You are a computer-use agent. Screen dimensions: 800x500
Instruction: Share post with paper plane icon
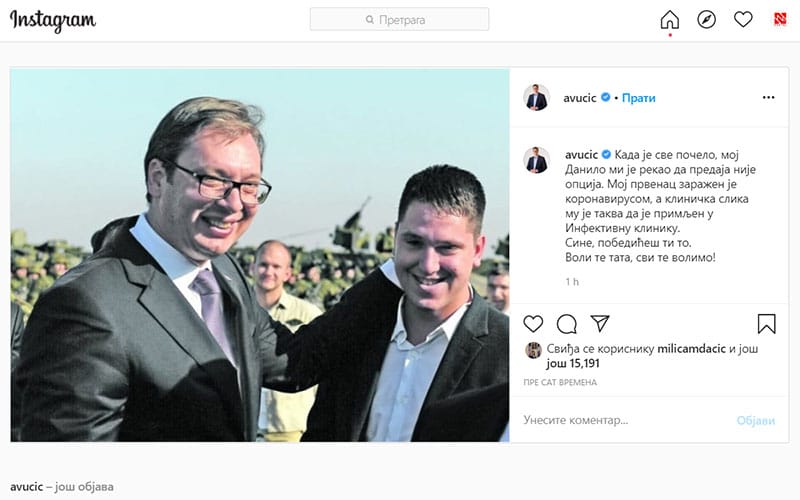600,323
